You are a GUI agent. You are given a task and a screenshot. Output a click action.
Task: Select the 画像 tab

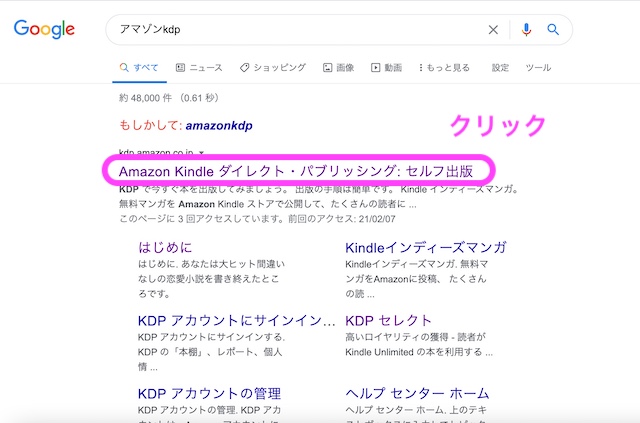pos(338,68)
